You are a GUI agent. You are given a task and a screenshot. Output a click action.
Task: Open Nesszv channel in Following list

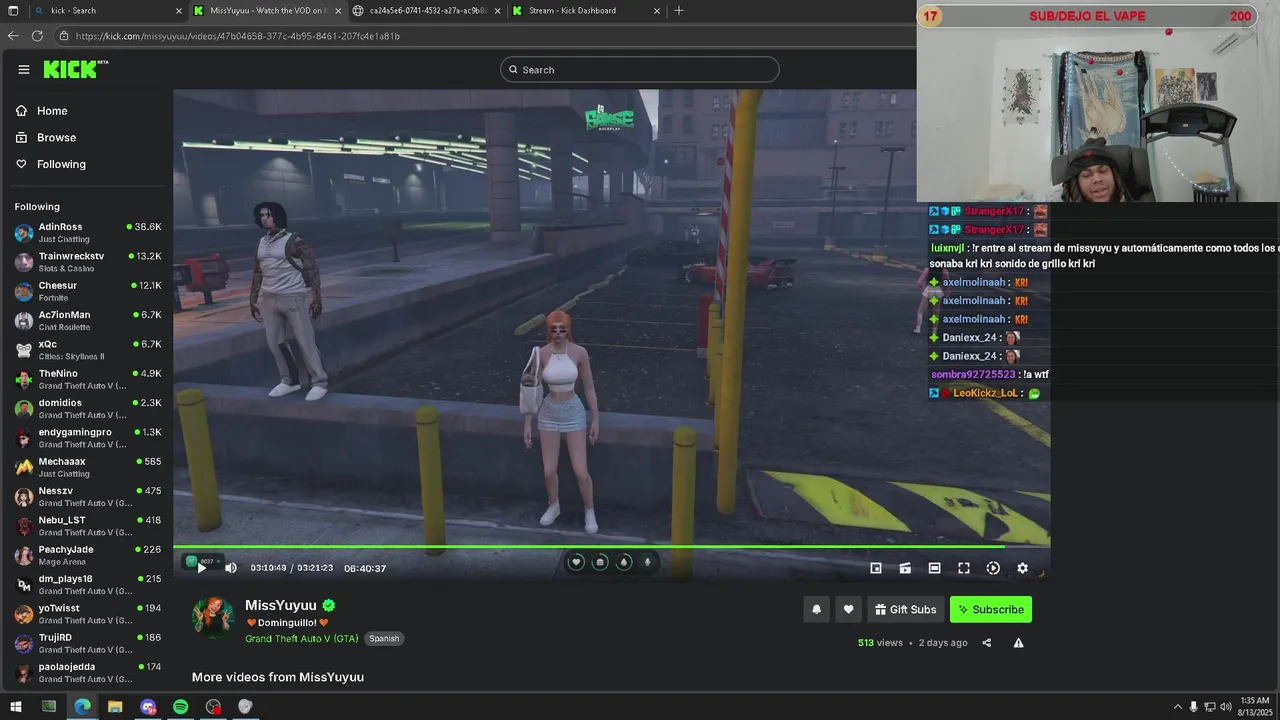87,497
